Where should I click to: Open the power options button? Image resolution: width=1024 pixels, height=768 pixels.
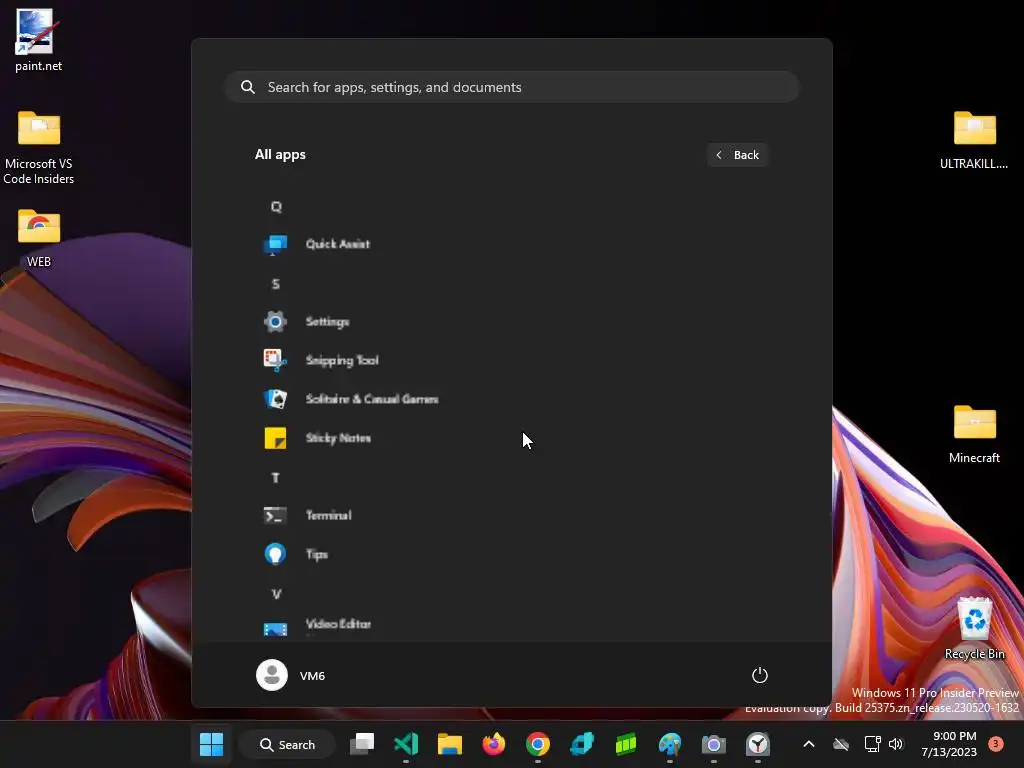click(760, 675)
